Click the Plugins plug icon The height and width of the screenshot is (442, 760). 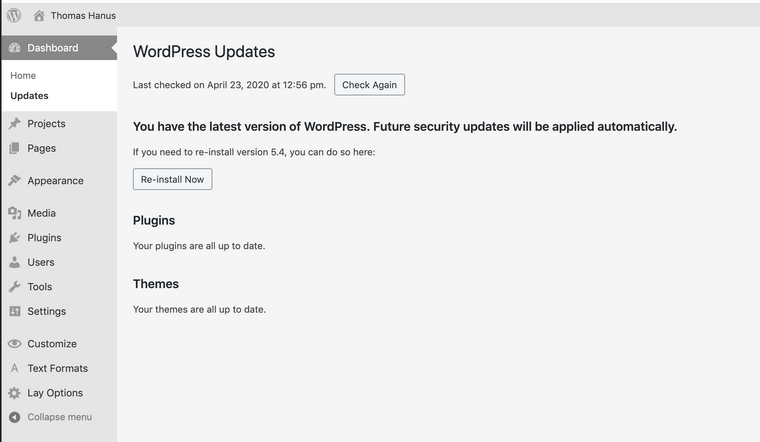(14, 238)
